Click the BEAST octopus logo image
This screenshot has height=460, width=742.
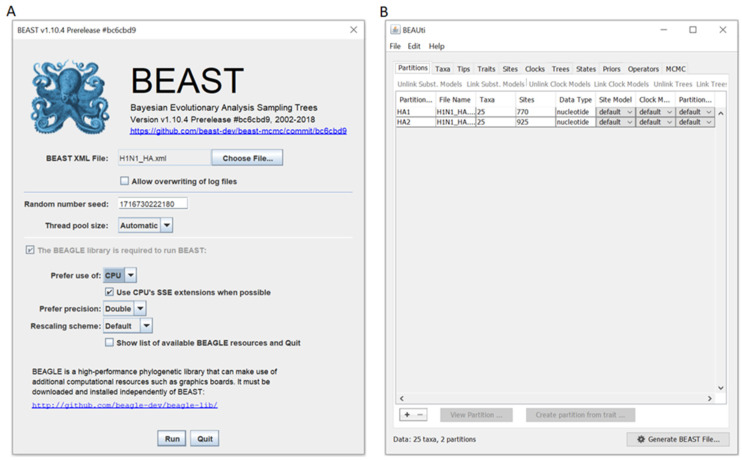(70, 97)
